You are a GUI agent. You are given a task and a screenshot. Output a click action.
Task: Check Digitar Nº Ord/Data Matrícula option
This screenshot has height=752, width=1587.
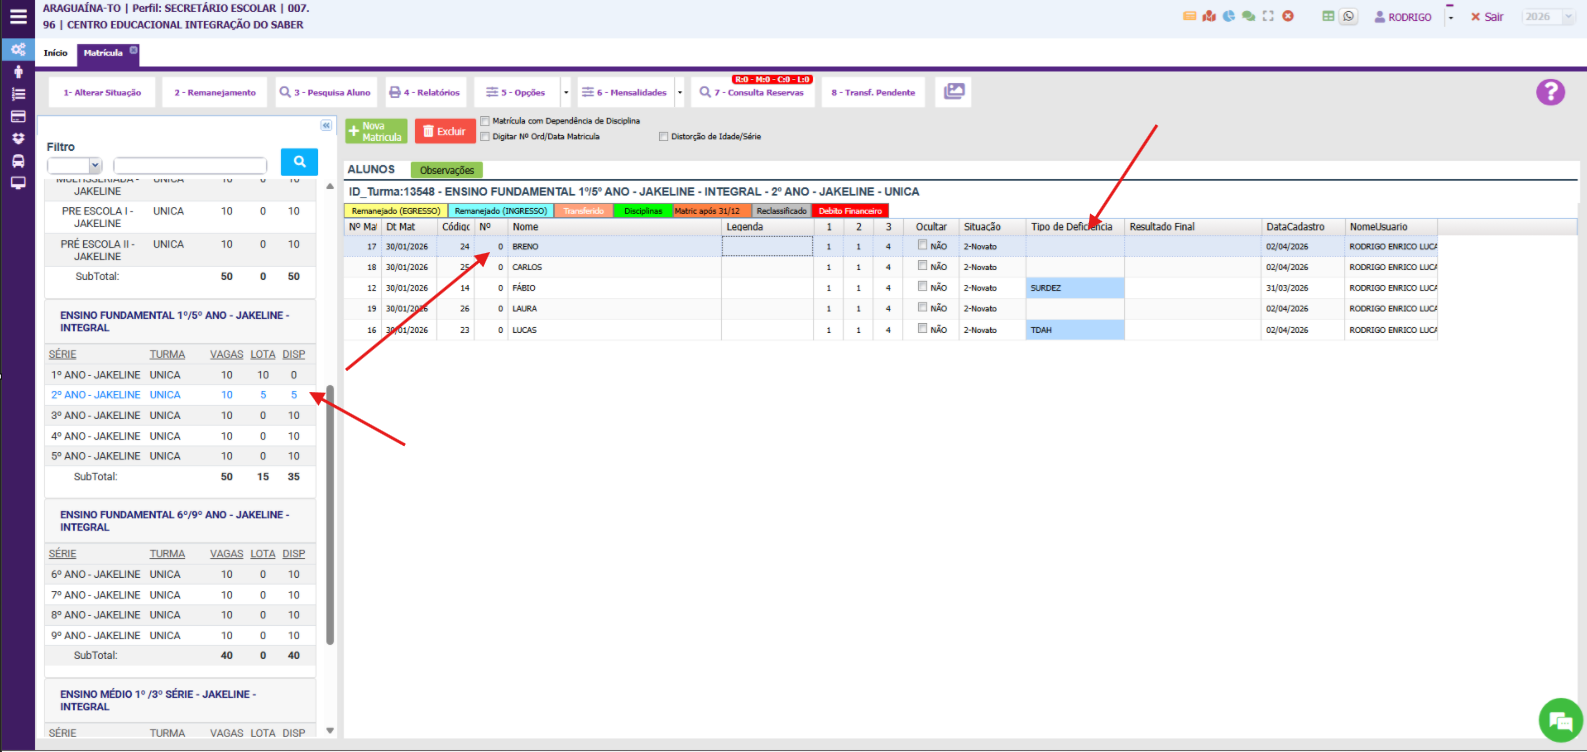click(x=486, y=136)
